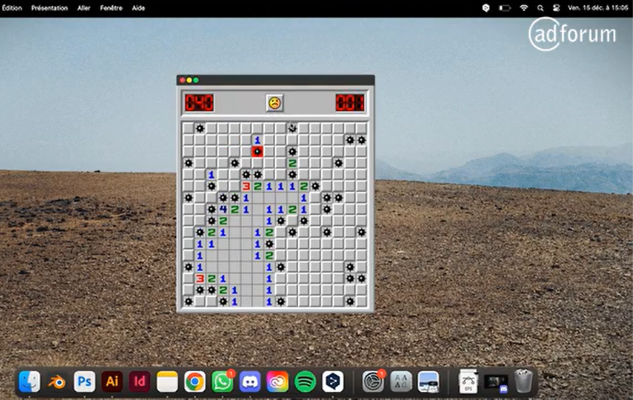Open the Fenêtre menu
The image size is (633, 400).
pyautogui.click(x=111, y=7)
